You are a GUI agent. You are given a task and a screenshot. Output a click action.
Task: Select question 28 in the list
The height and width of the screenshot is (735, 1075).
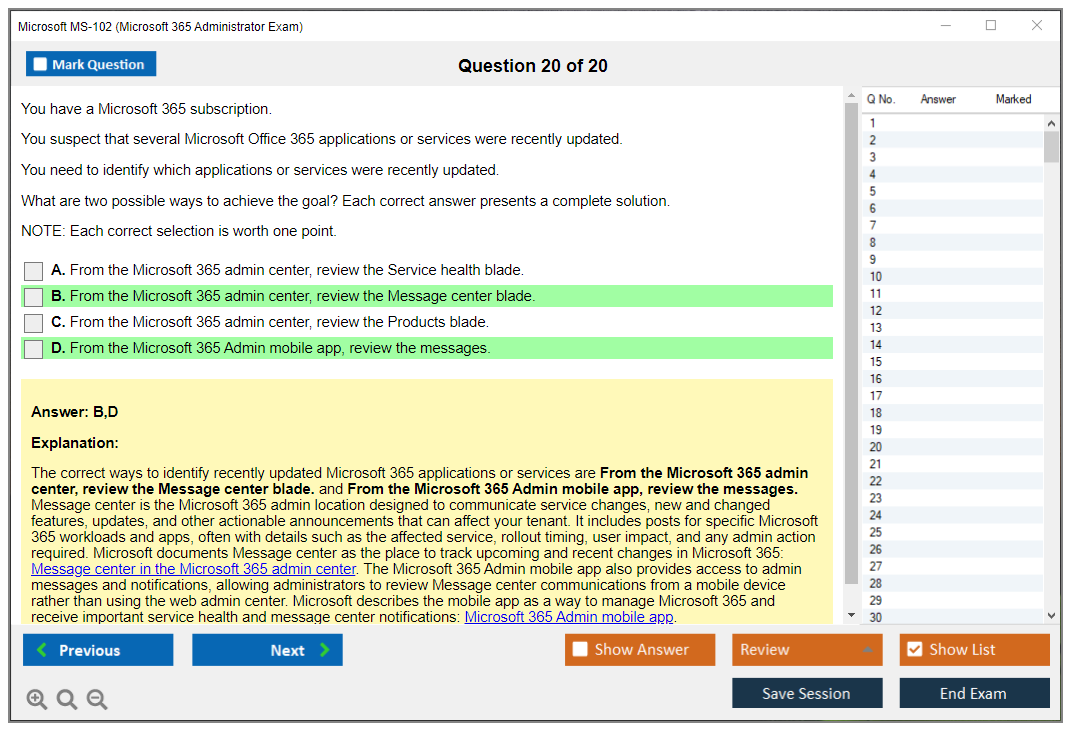coord(953,583)
